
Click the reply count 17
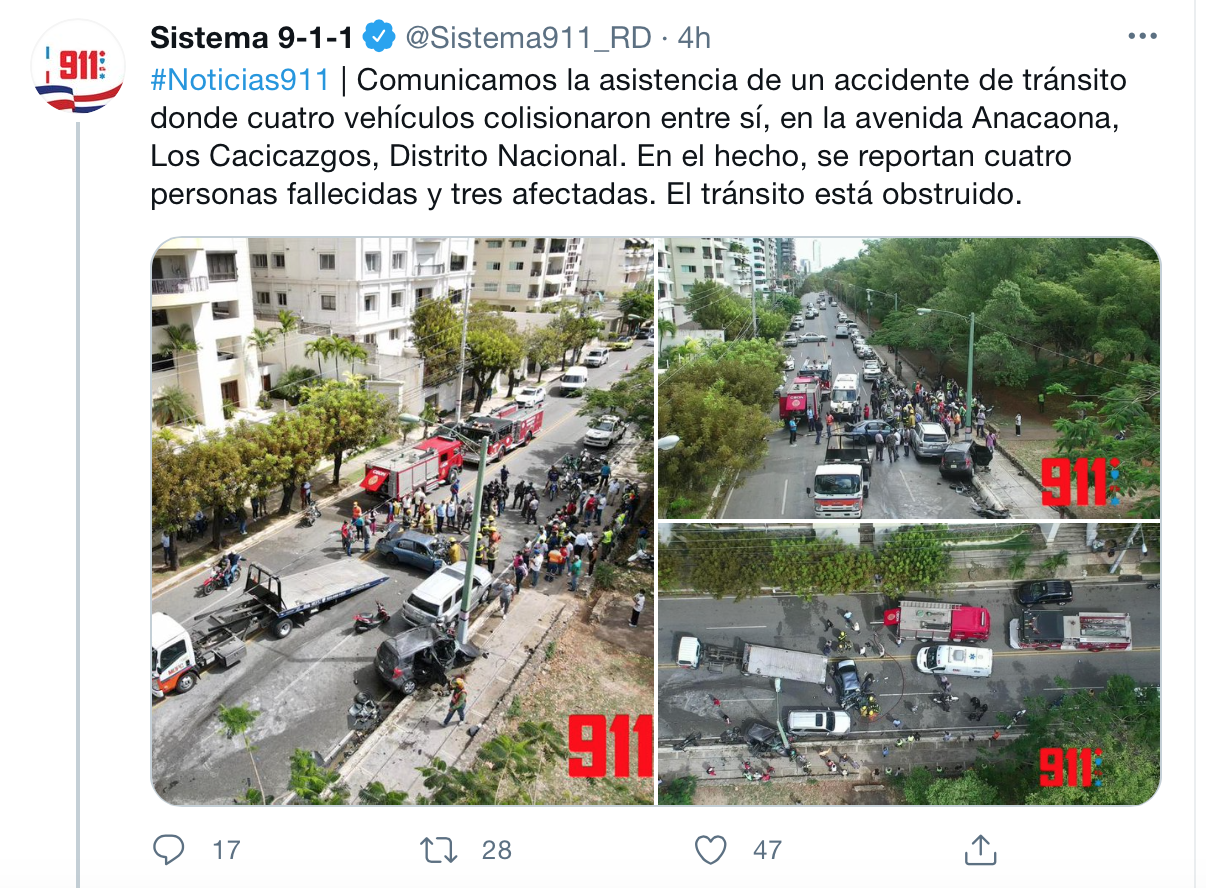[x=227, y=850]
